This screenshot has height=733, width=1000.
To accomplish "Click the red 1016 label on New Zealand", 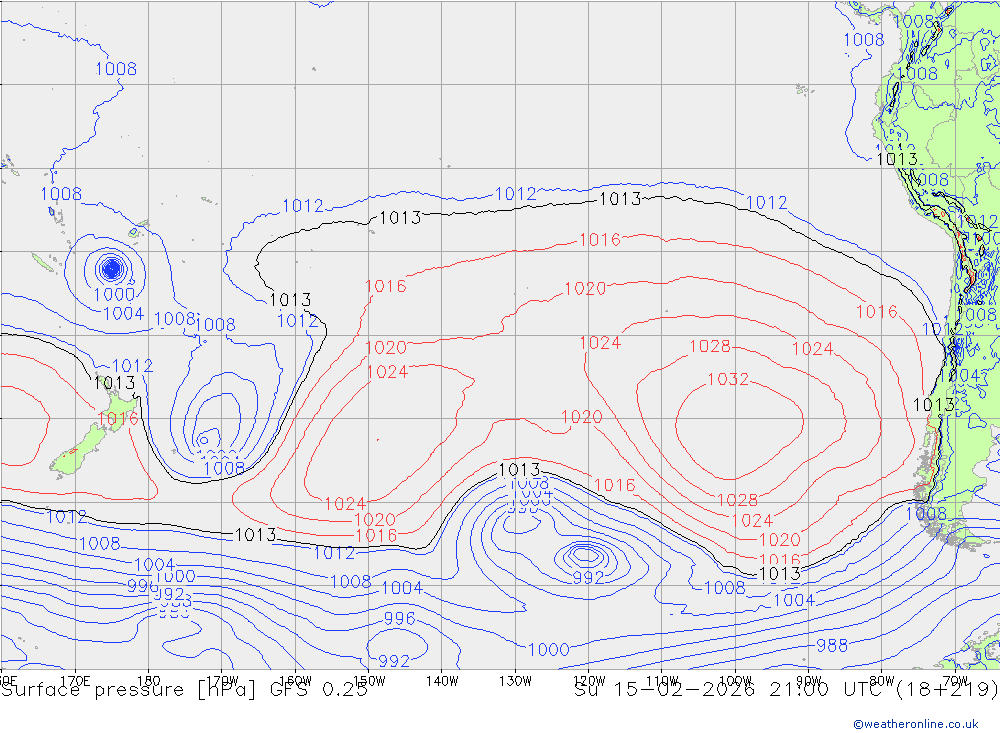I will [x=118, y=418].
